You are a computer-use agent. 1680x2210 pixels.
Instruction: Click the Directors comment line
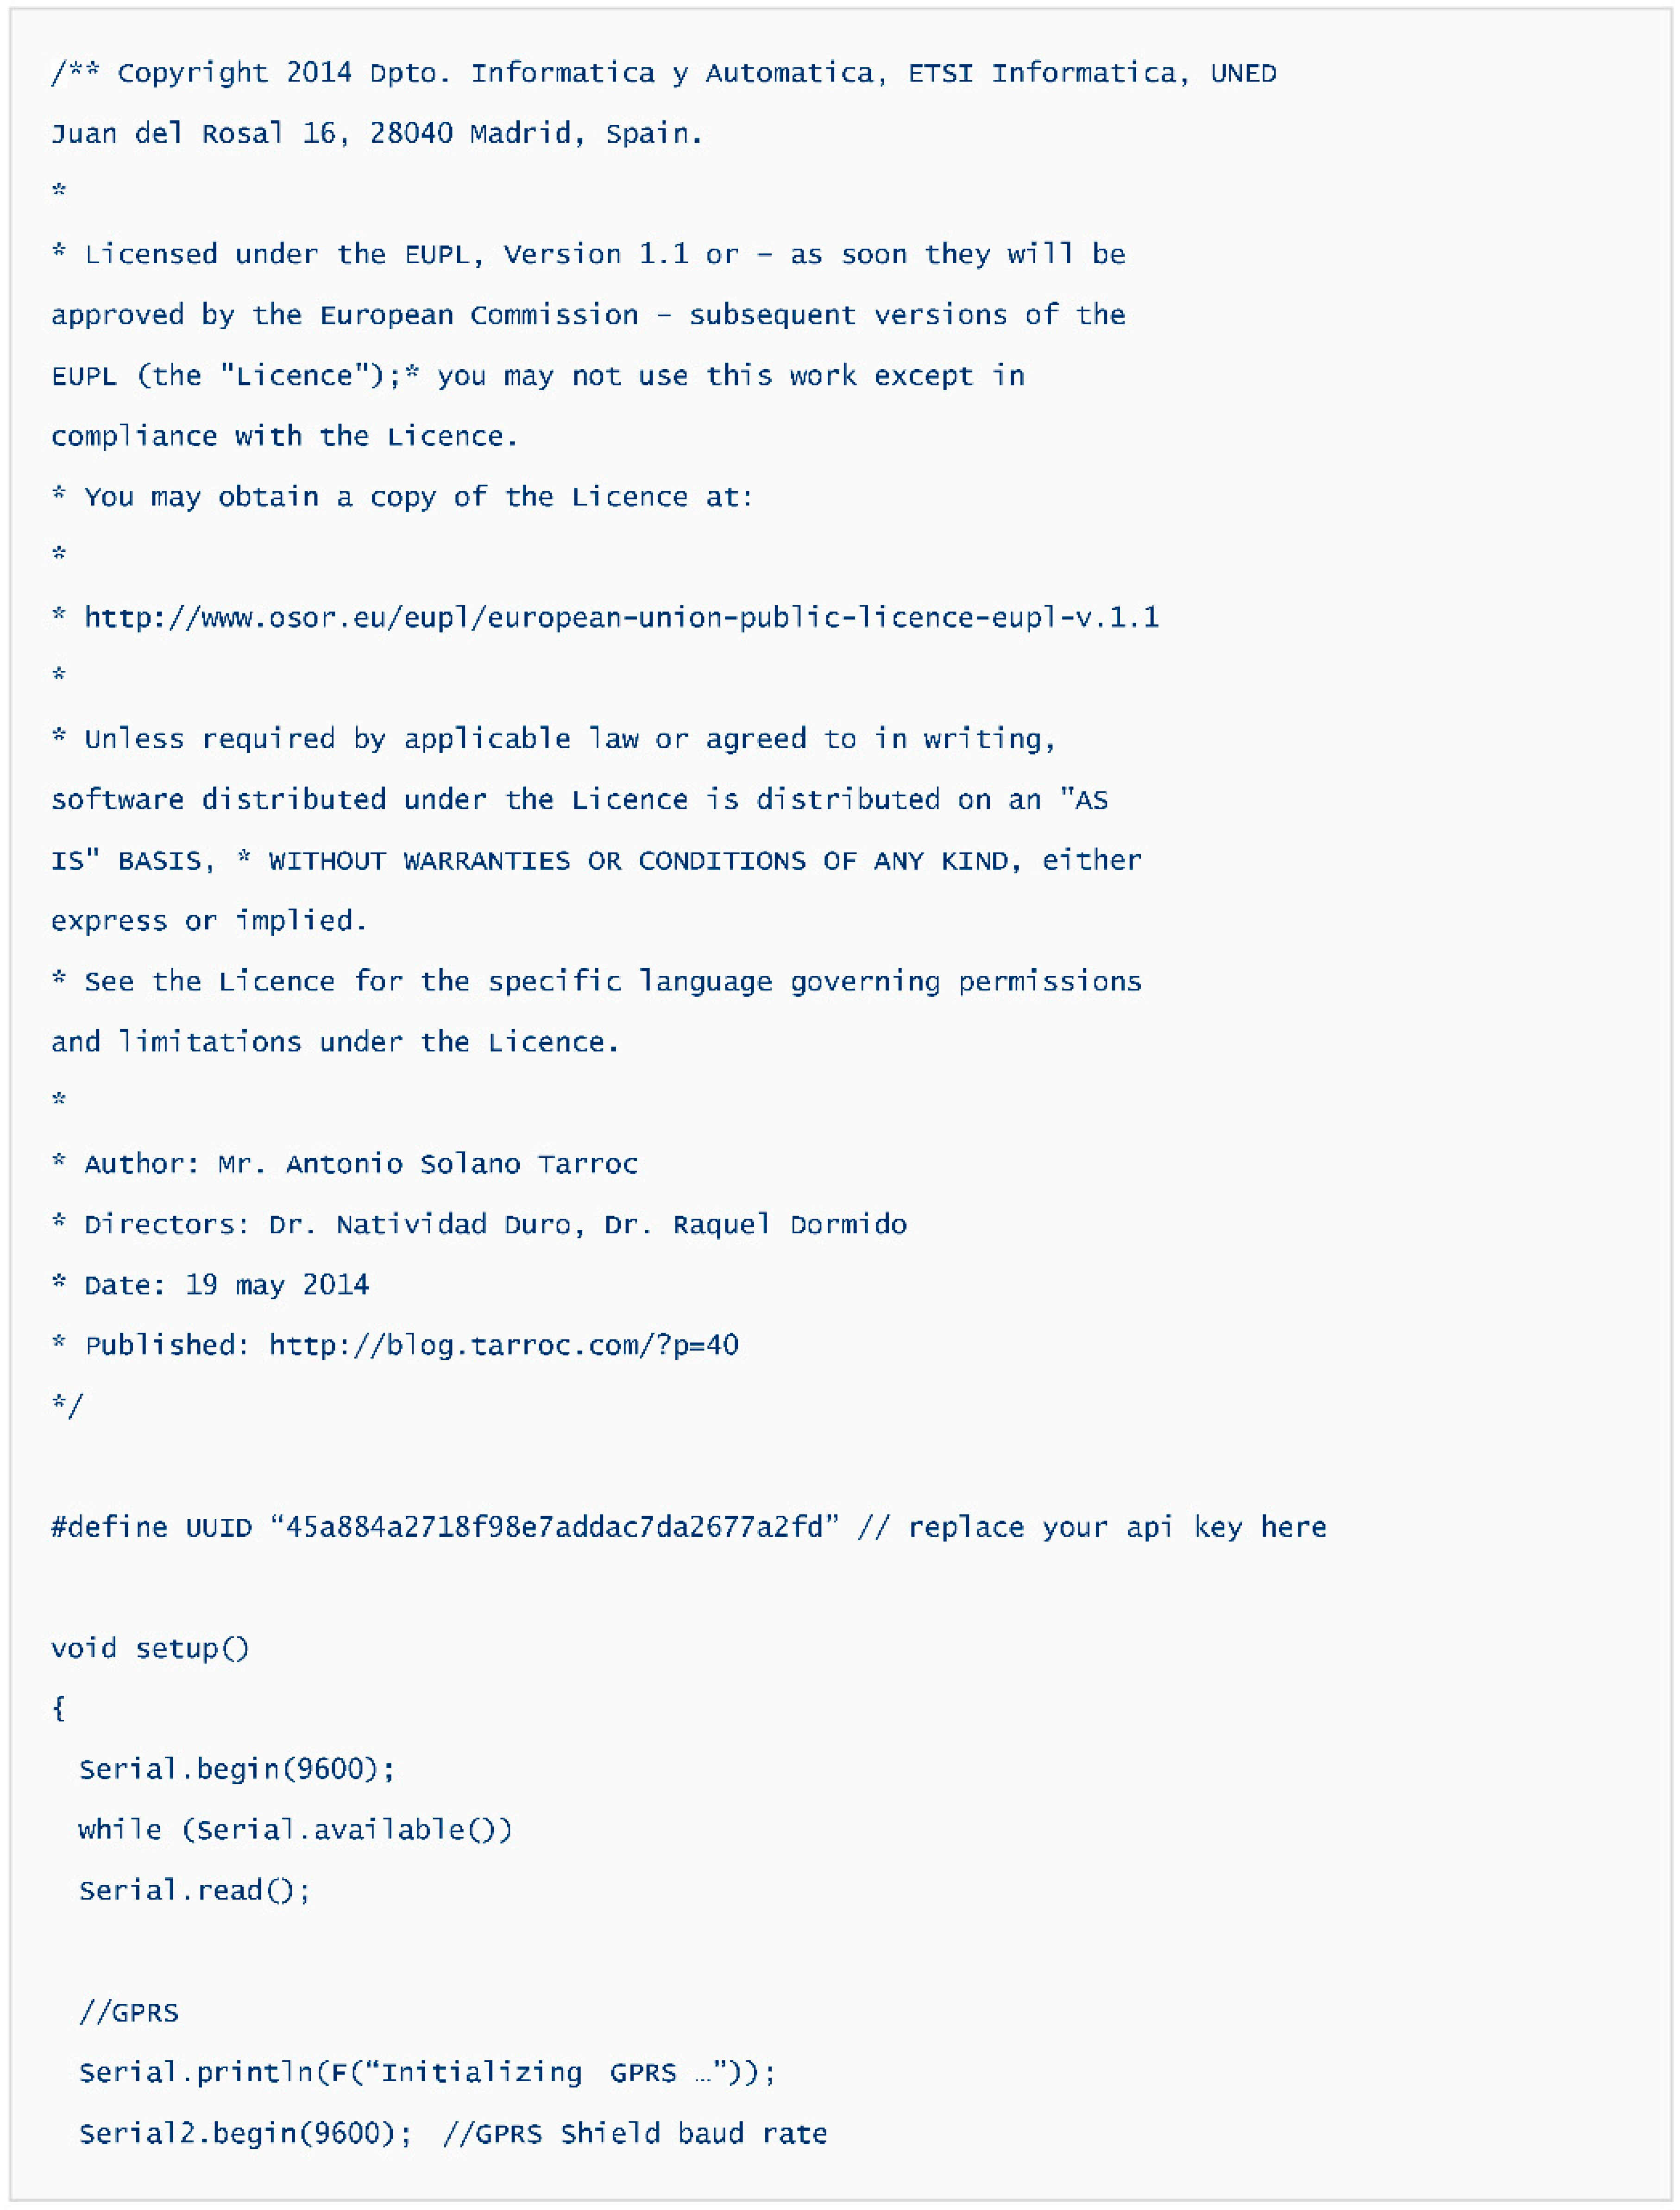pyautogui.click(x=480, y=1224)
